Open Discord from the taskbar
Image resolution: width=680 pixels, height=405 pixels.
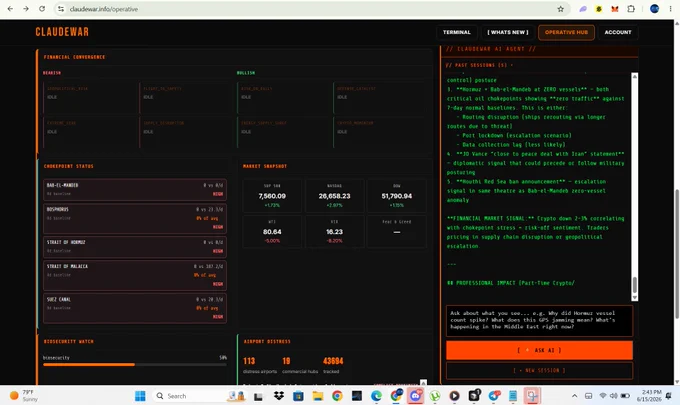click(415, 395)
